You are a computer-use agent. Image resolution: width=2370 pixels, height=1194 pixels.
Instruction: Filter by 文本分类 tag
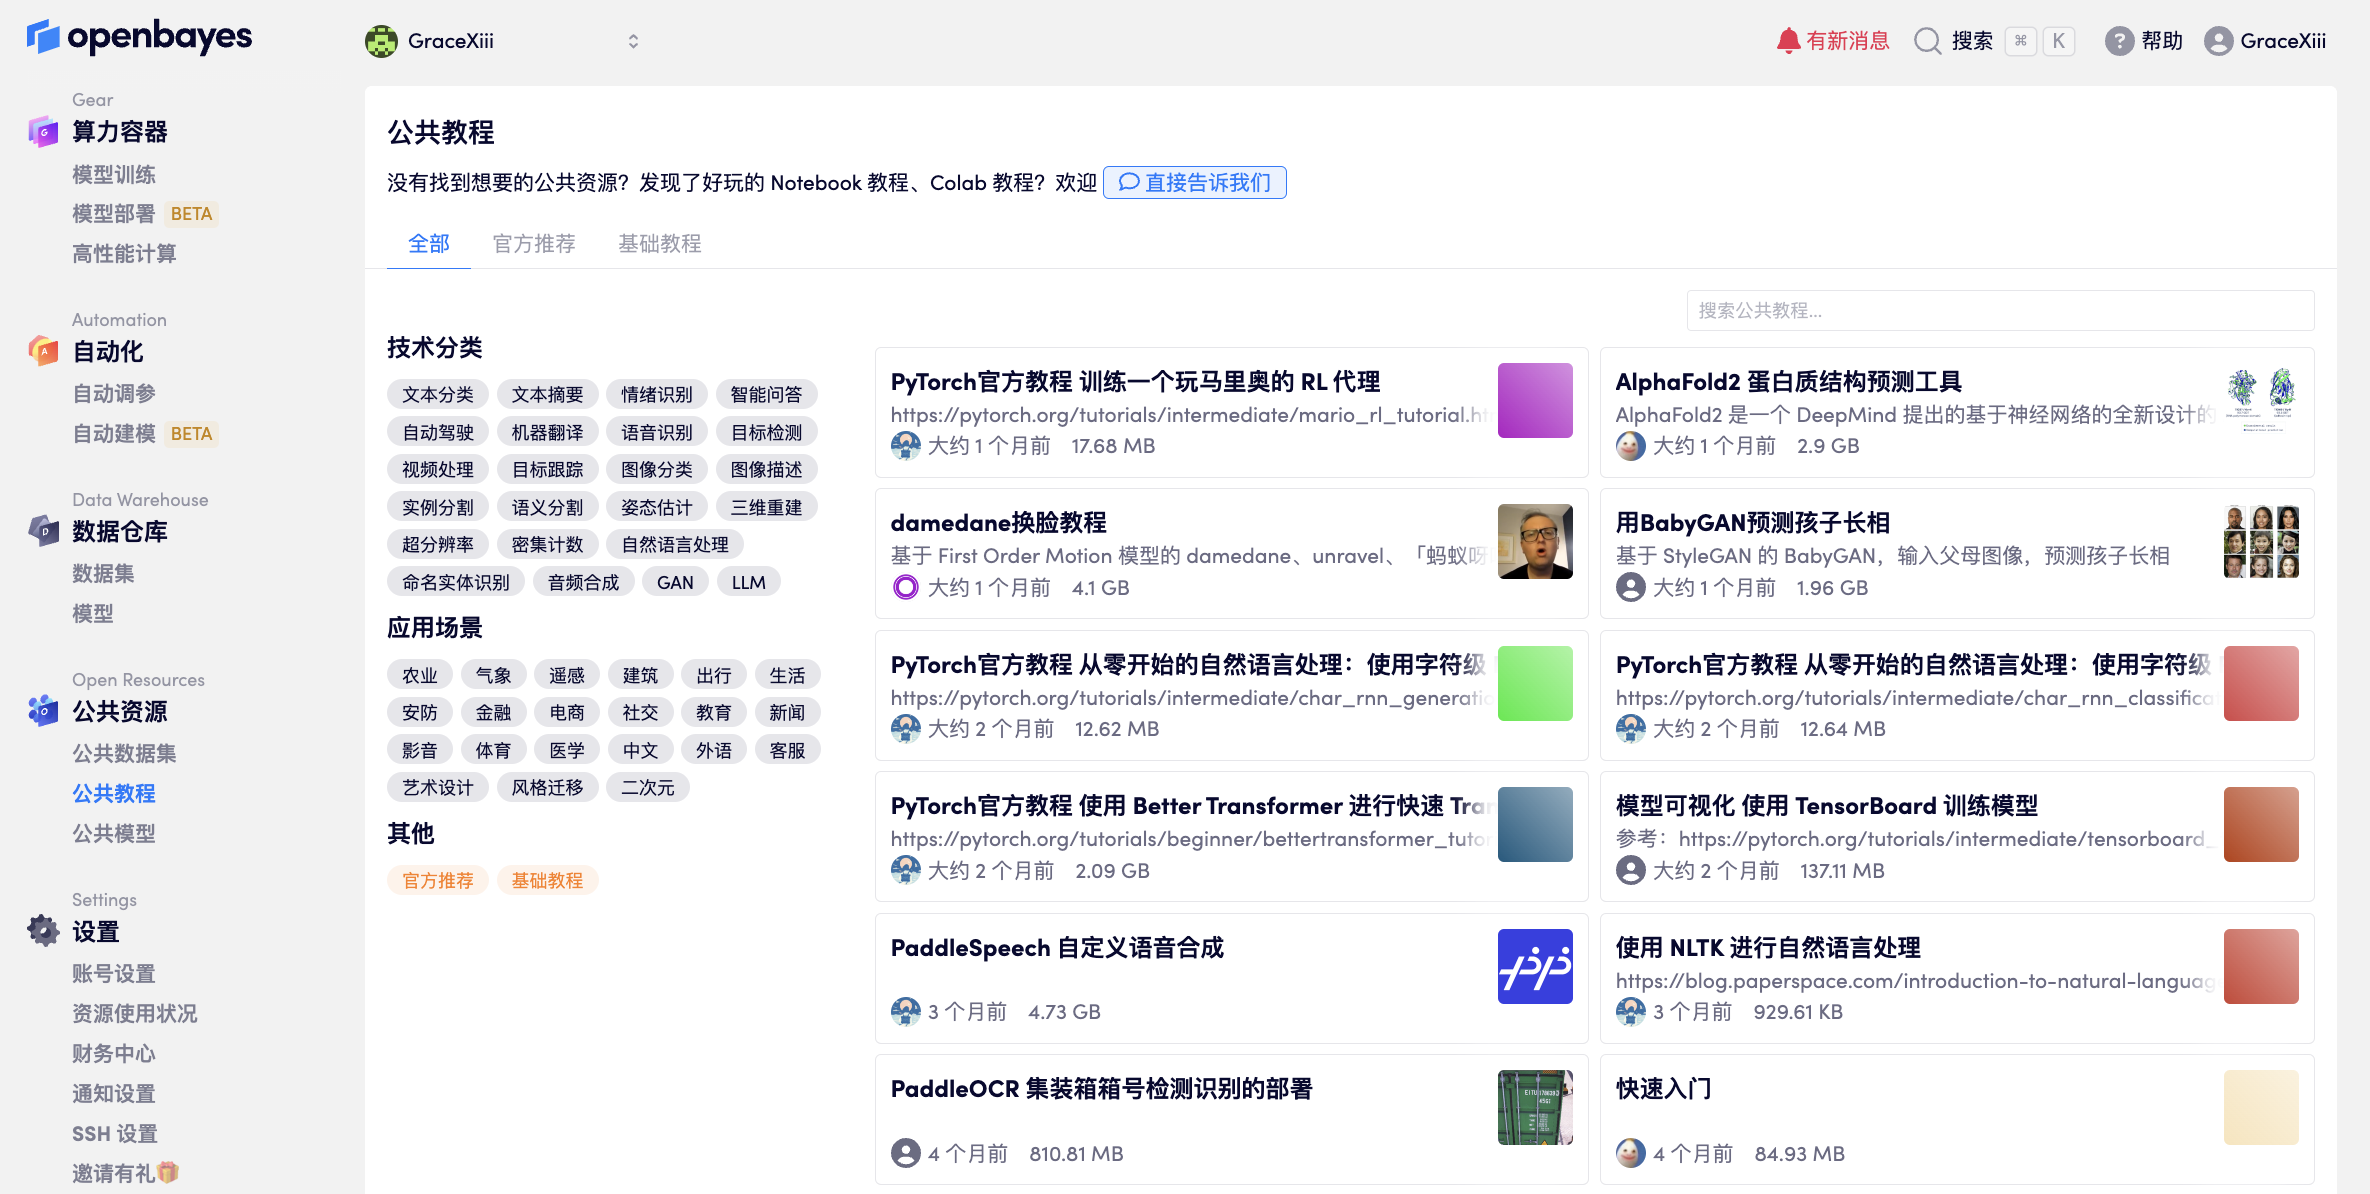[x=438, y=395]
